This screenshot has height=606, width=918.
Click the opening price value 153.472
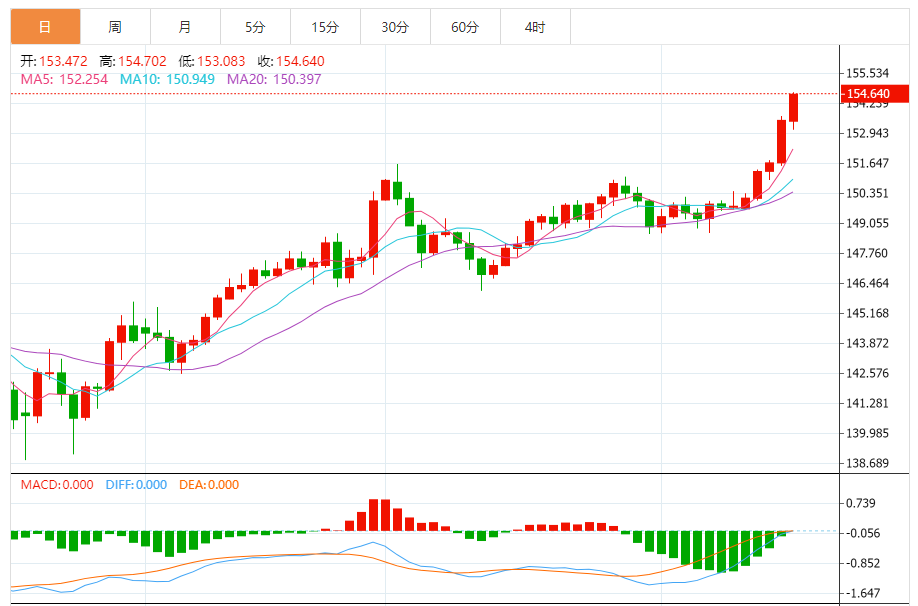coord(63,61)
